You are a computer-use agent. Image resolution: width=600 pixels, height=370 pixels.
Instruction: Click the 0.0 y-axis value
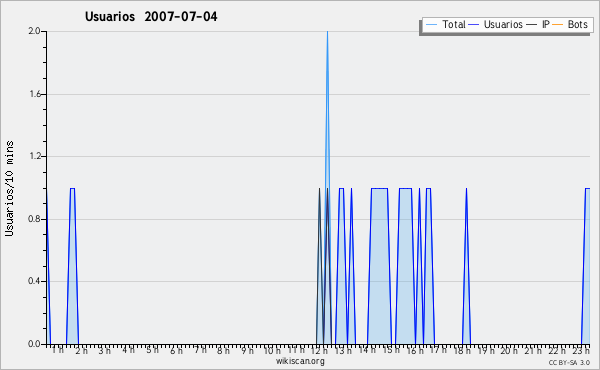[x=34, y=344]
